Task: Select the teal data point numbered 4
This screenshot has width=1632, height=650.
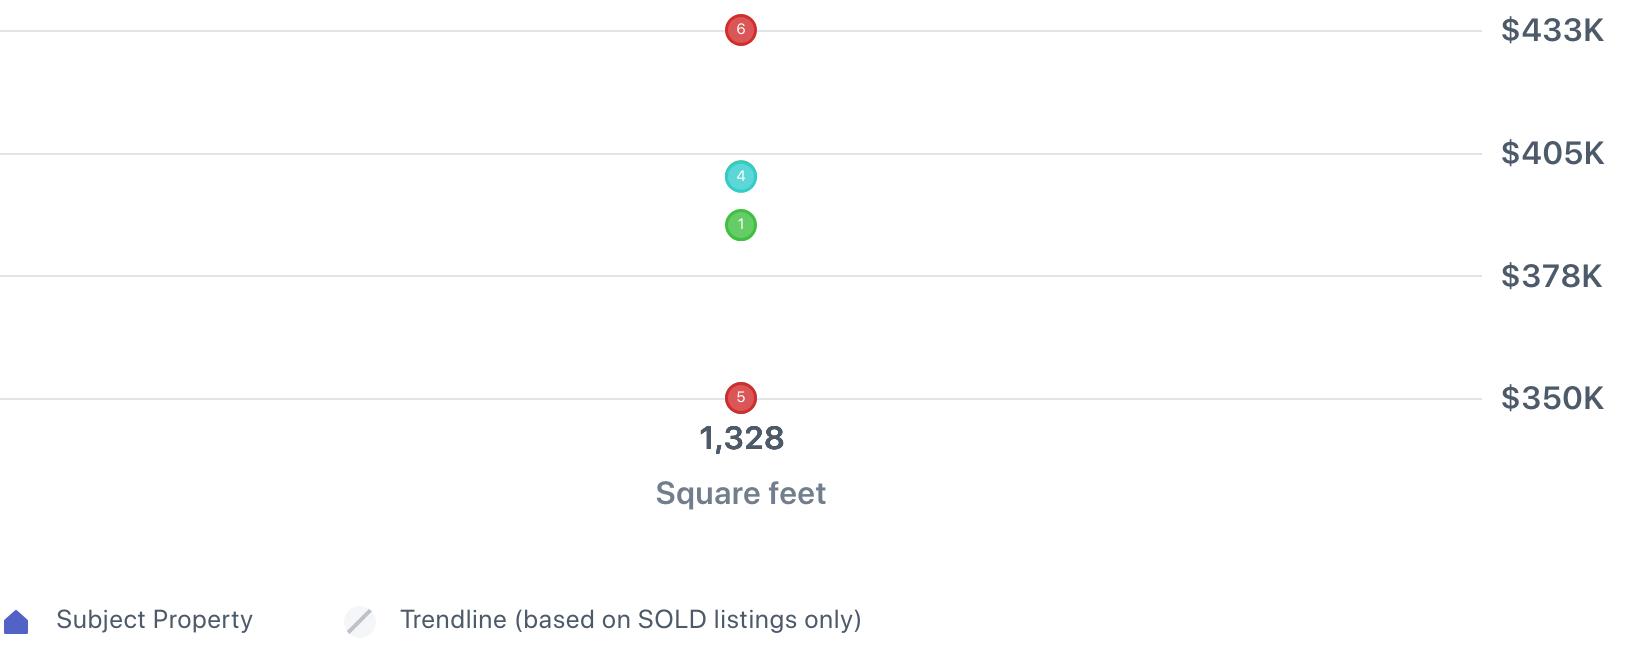Action: [740, 177]
